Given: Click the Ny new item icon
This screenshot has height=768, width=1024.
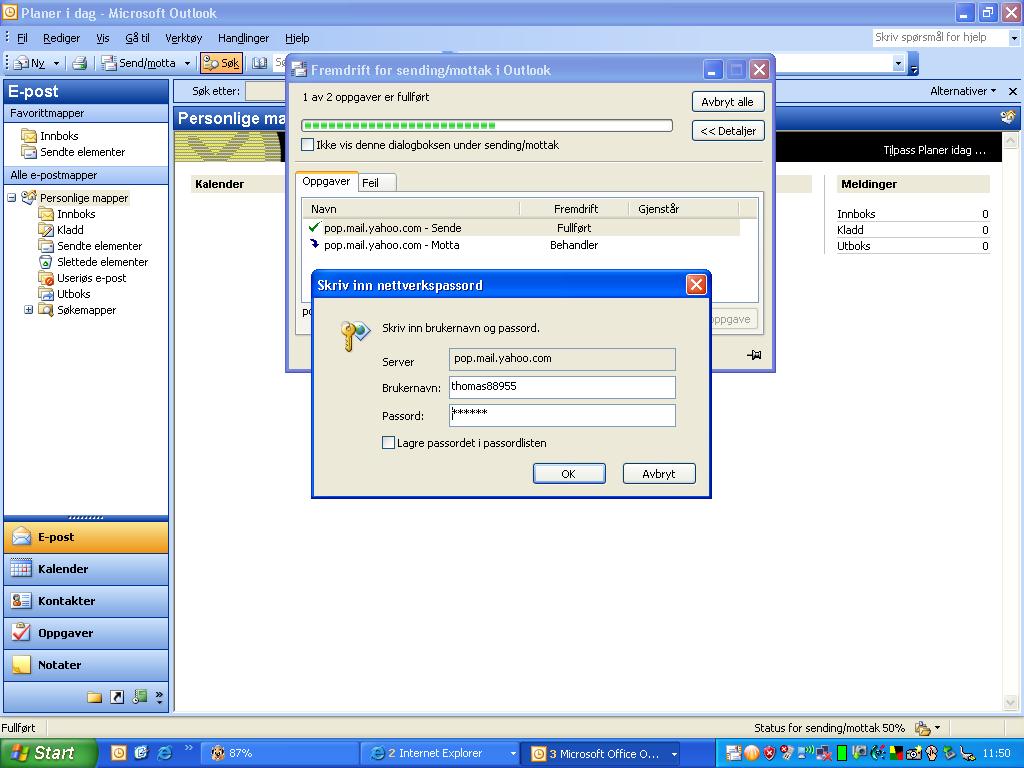Looking at the screenshot, I should click(x=29, y=63).
